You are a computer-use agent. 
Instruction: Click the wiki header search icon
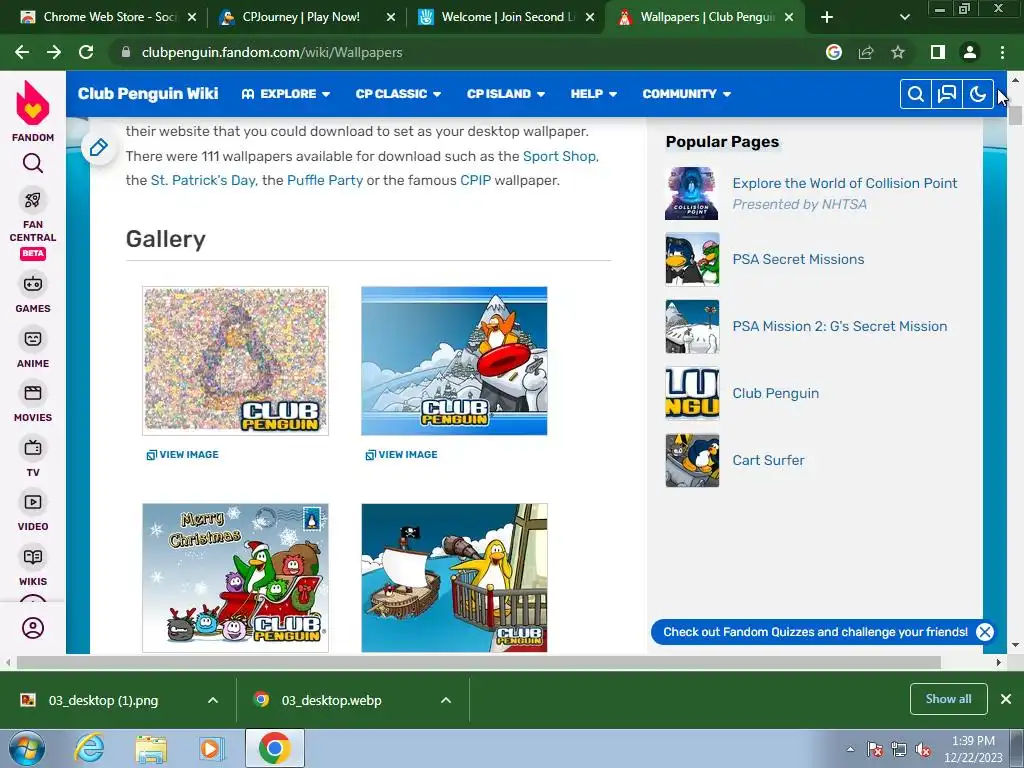pos(916,94)
